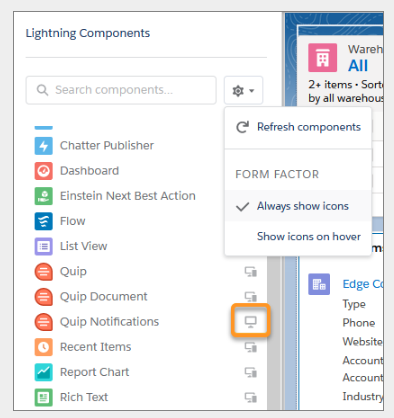The image size is (394, 418).
Task: Select Report Chart label
Action: (94, 372)
